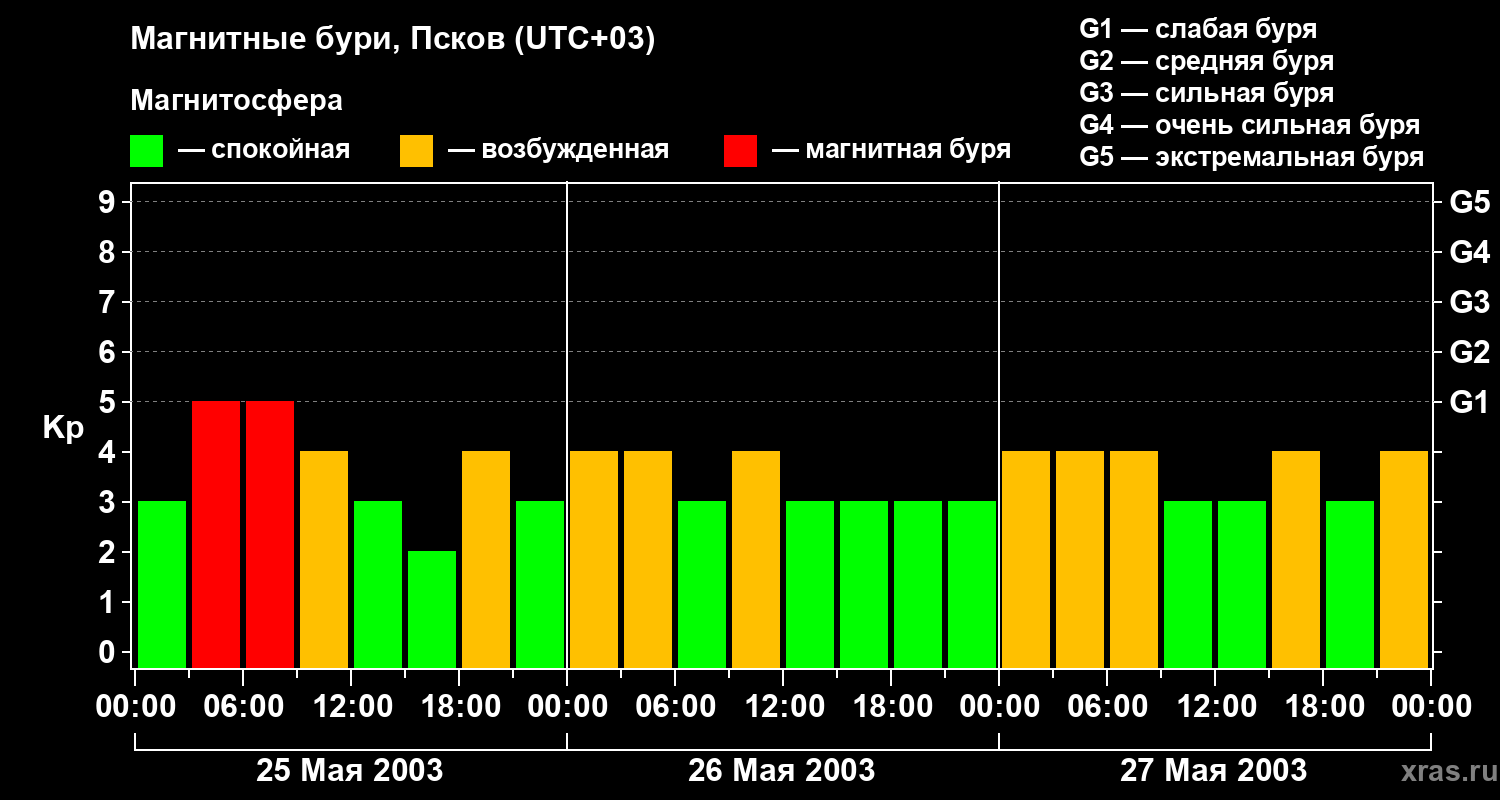1500x800 pixels.
Task: Click the G1 label on right axis
Action: click(1469, 403)
